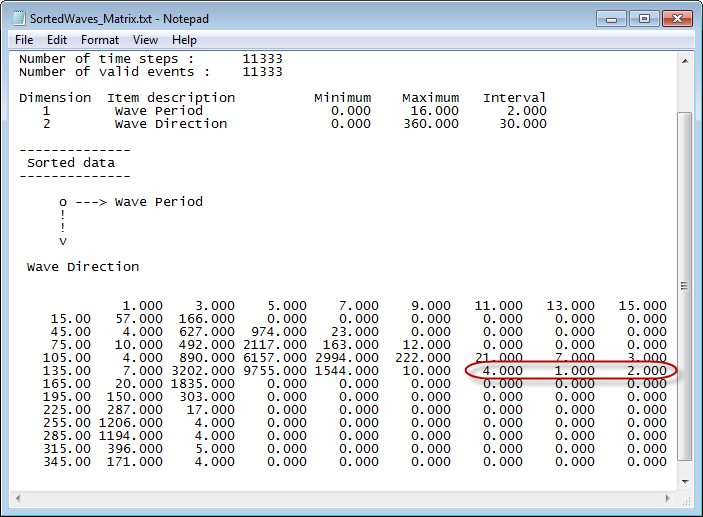Click the value 1544.000 in matrix
Screen dimensions: 703x517
pyautogui.click(x=347, y=371)
